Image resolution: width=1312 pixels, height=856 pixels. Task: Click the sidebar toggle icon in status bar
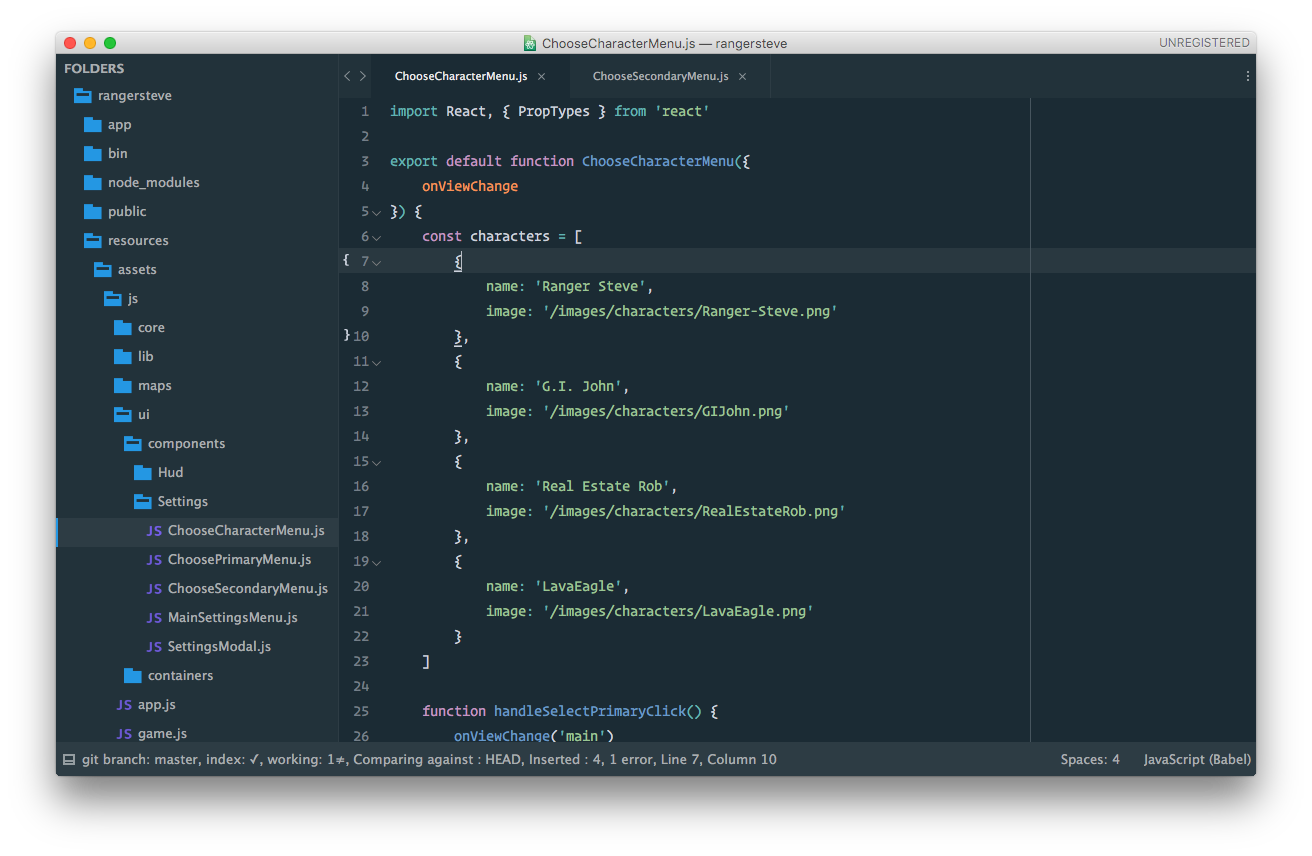69,759
